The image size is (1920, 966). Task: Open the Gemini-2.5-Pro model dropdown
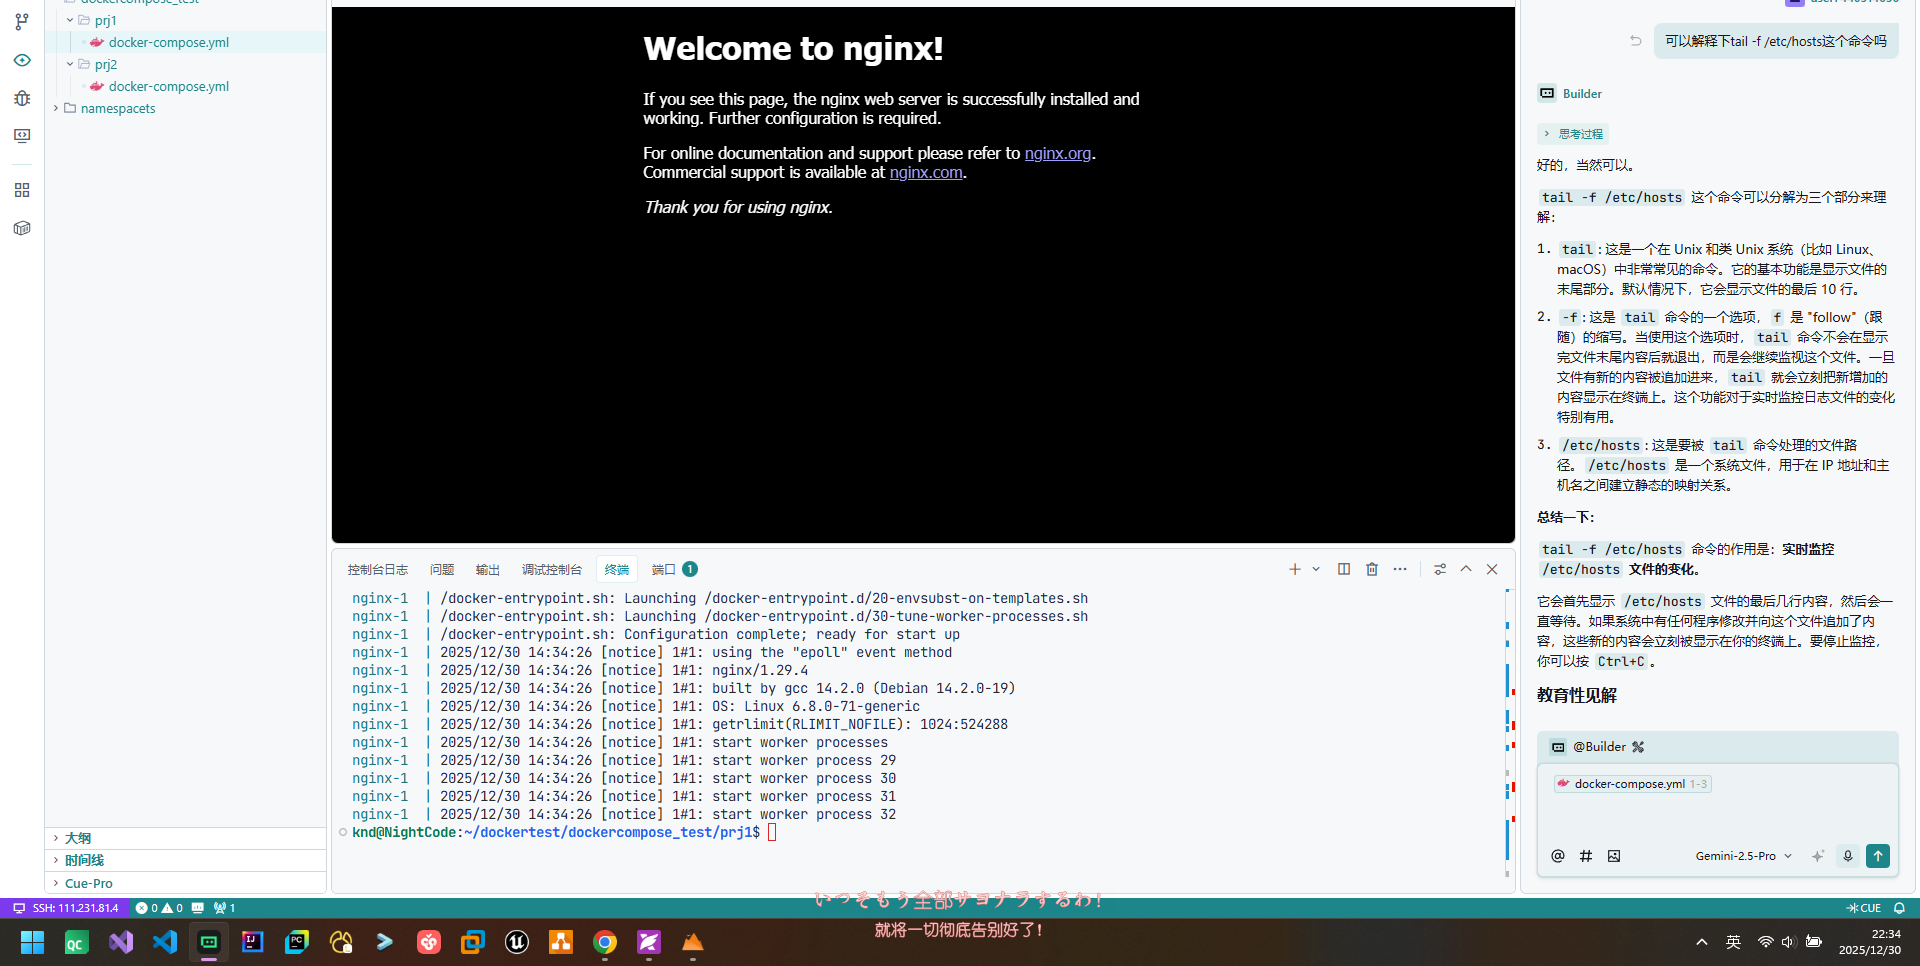1744,856
